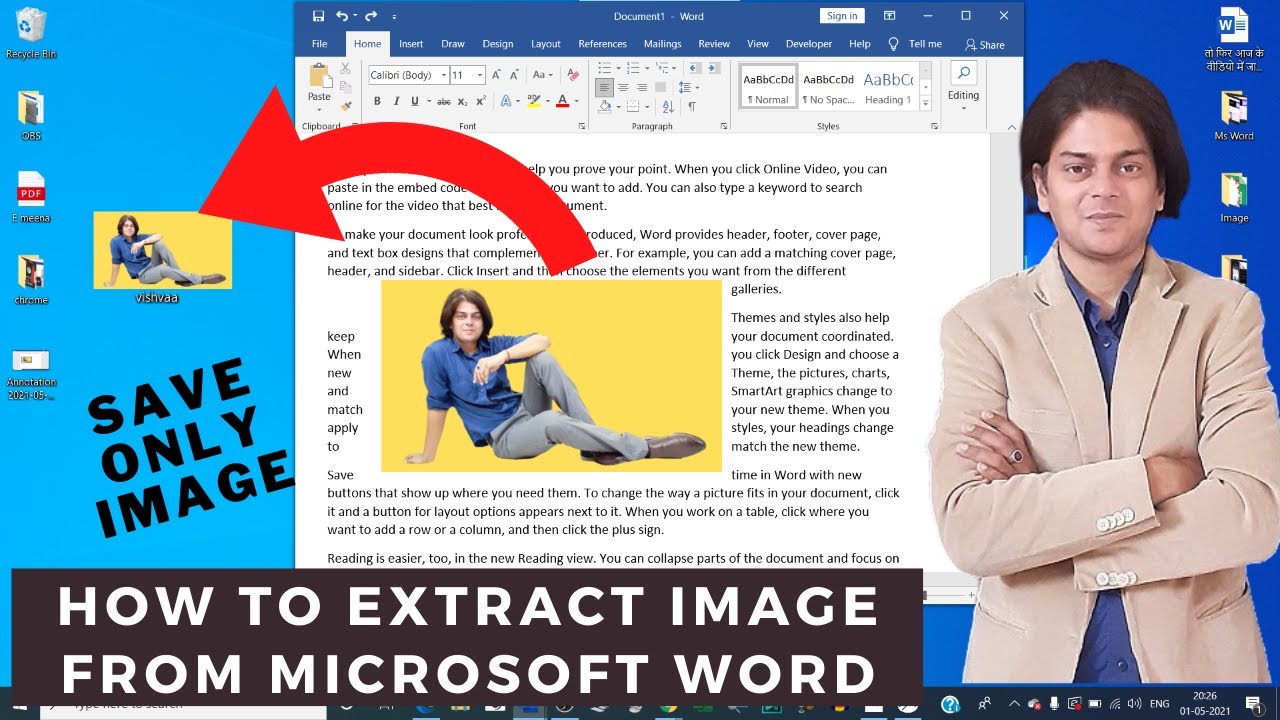
Task: Clear all formatting with the eraser icon
Action: 573,75
